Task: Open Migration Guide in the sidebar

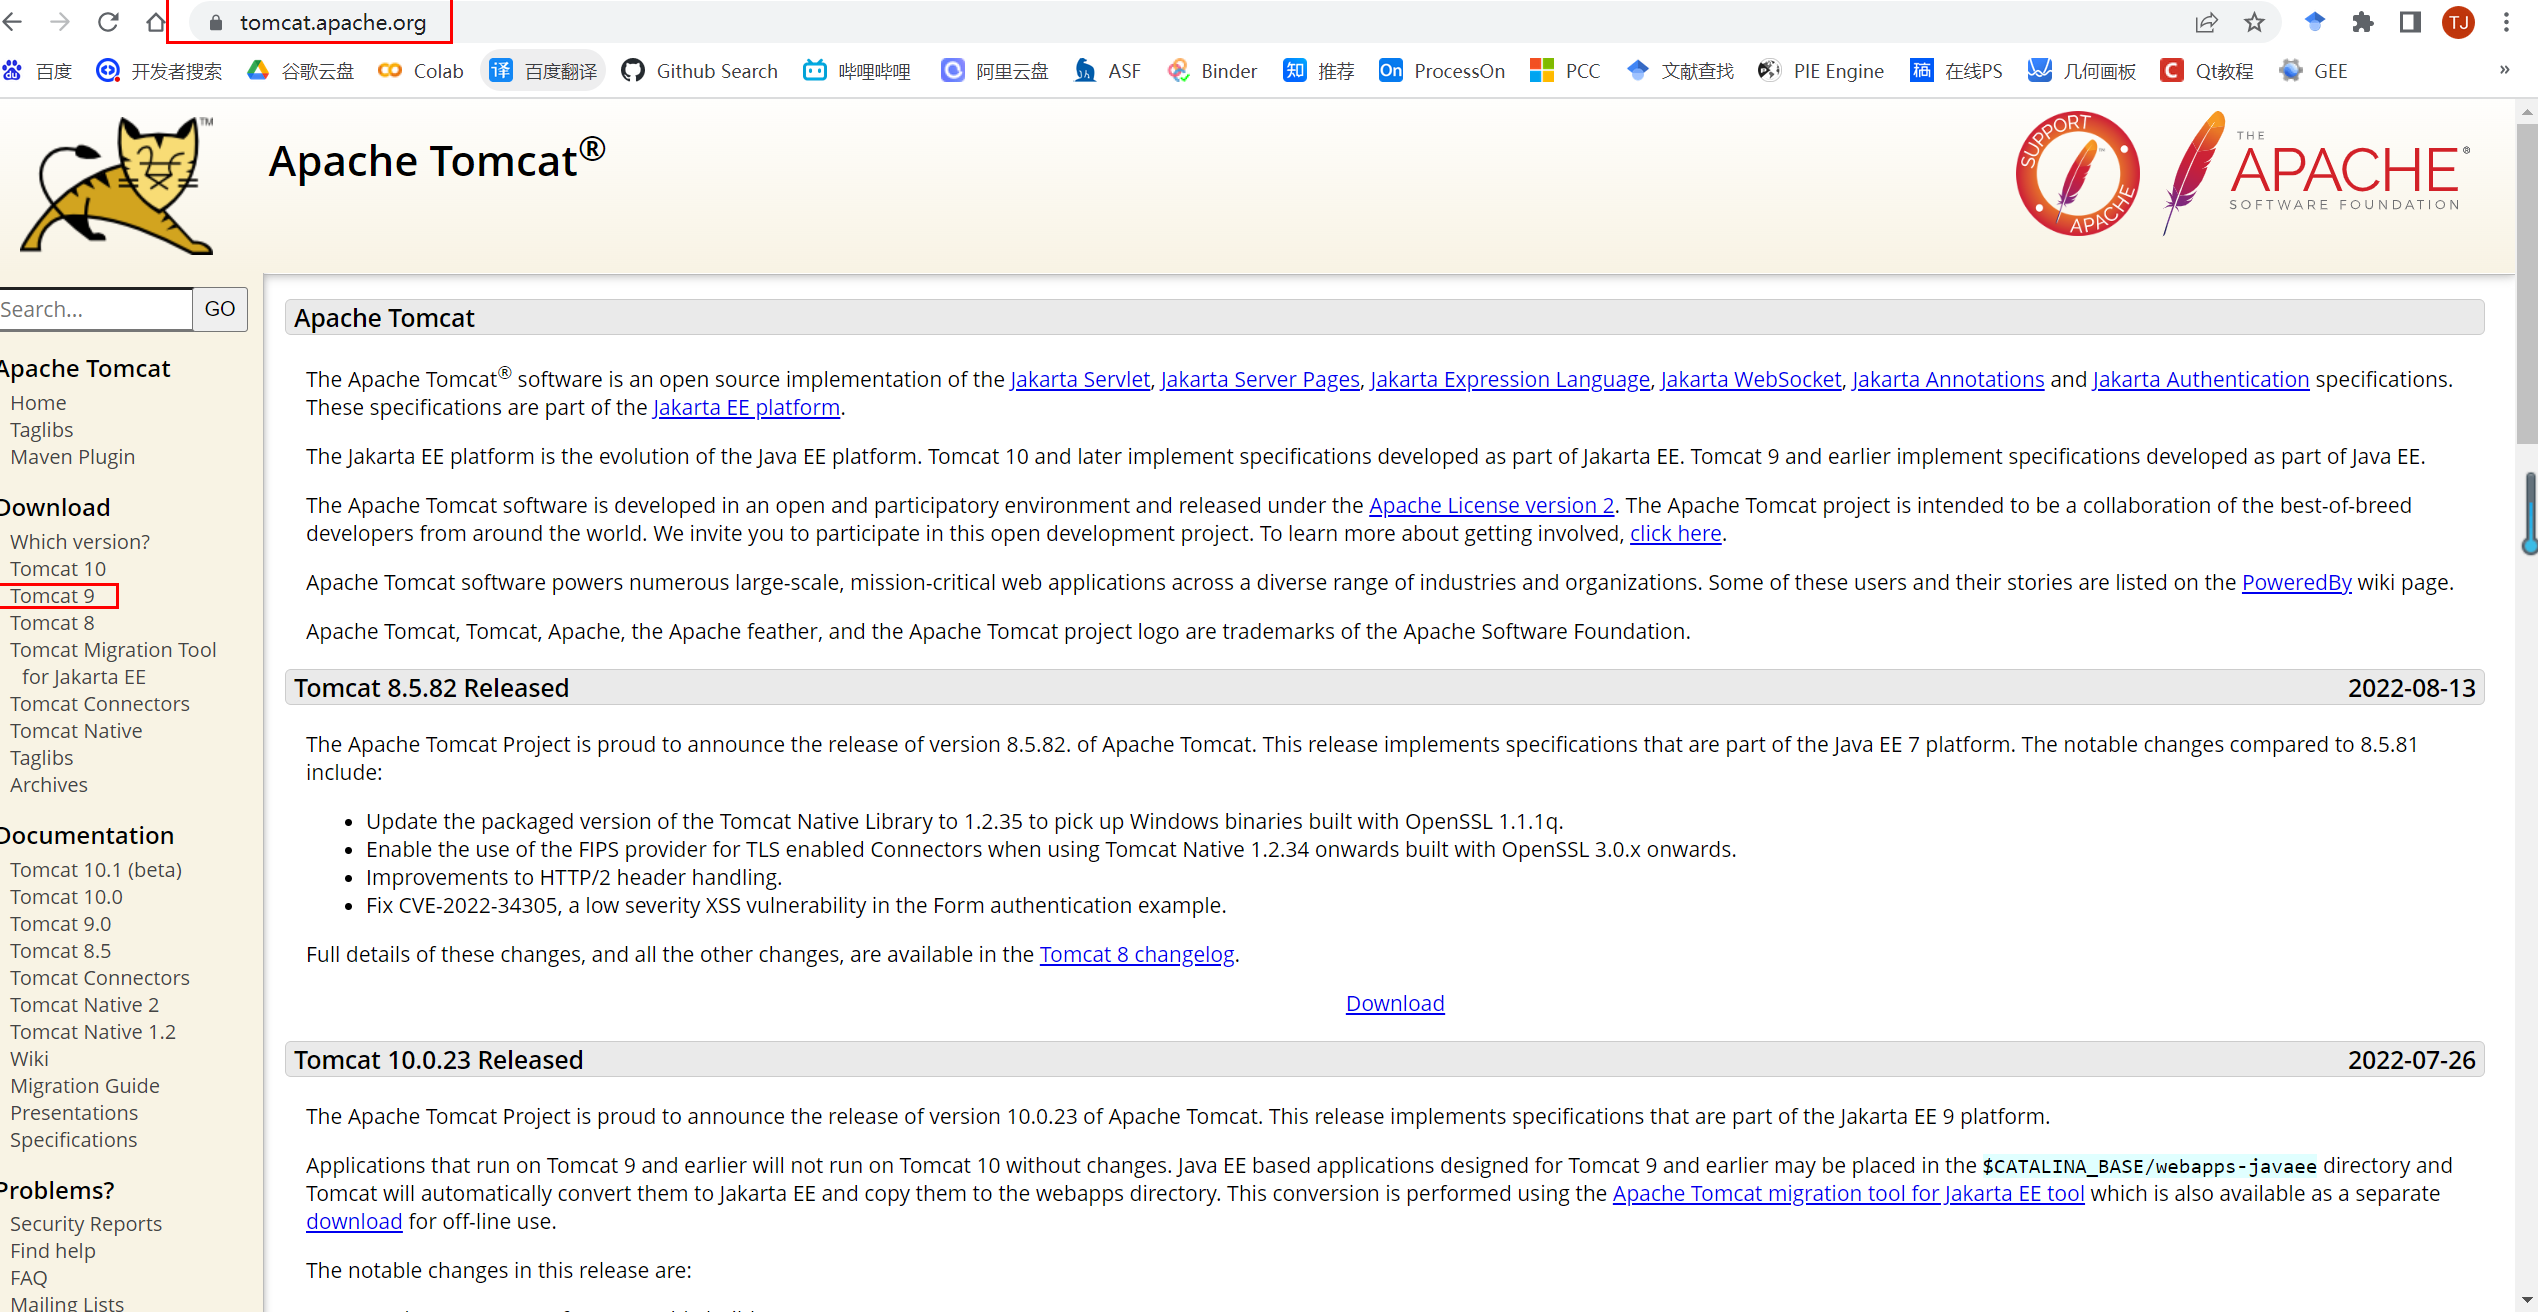Action: (x=84, y=1085)
